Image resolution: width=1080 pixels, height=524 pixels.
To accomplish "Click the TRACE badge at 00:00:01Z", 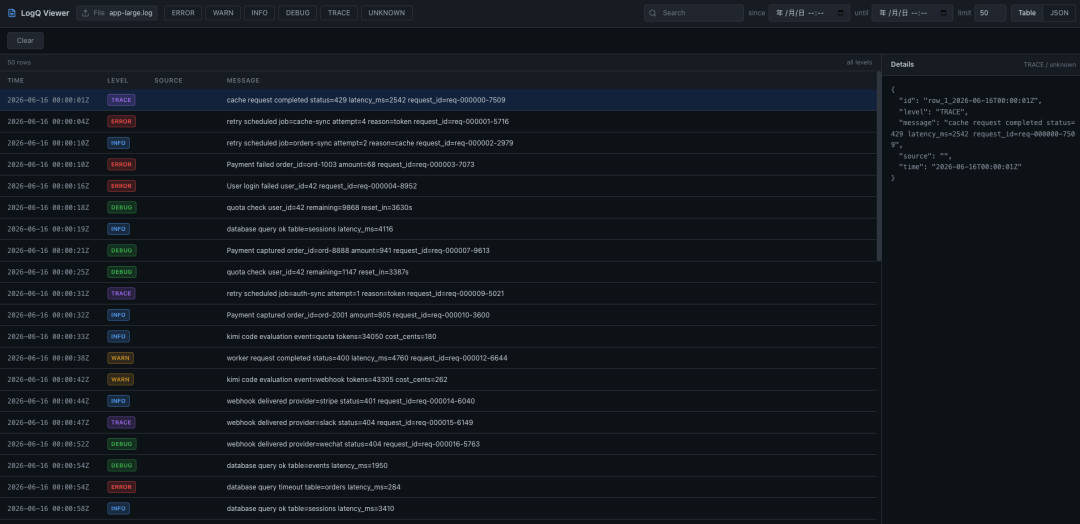I will [121, 100].
